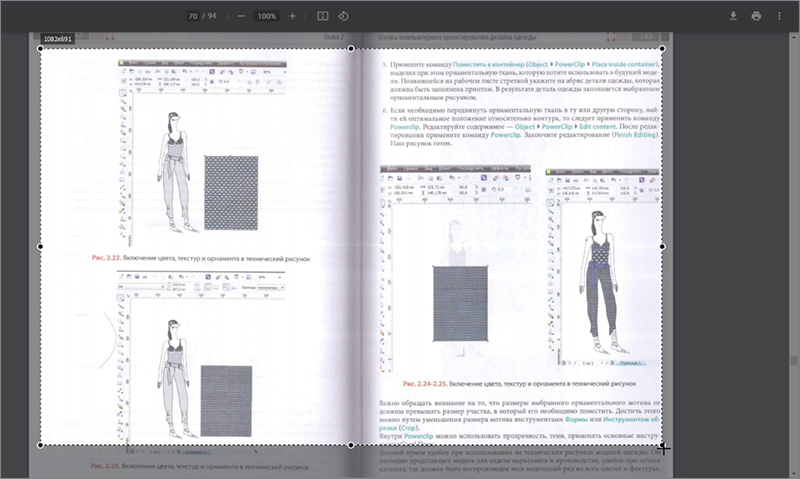
Task: Click the top-left selection corner handle
Action: [40, 48]
